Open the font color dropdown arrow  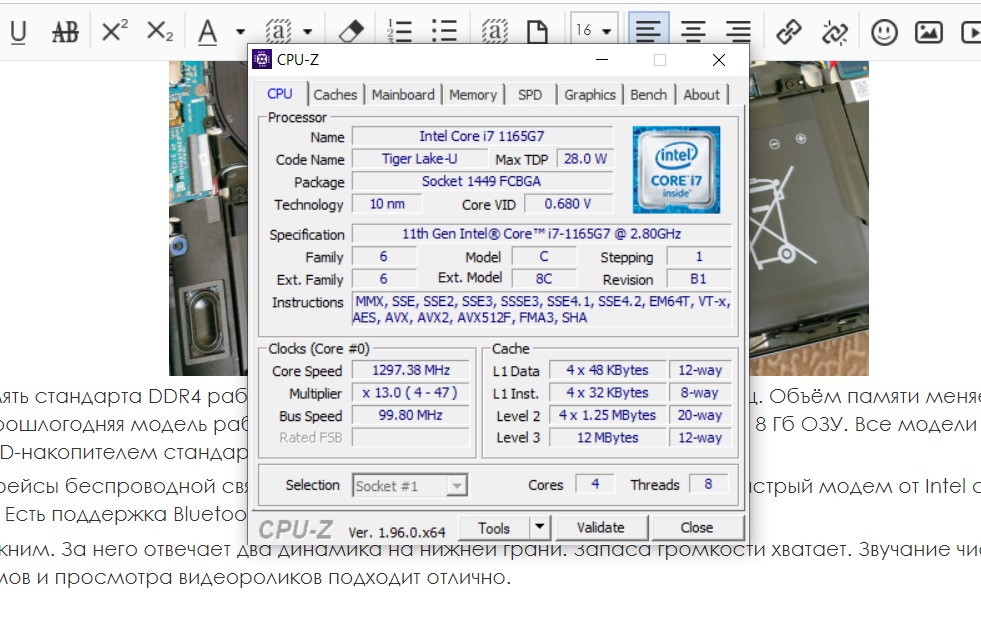pos(240,31)
